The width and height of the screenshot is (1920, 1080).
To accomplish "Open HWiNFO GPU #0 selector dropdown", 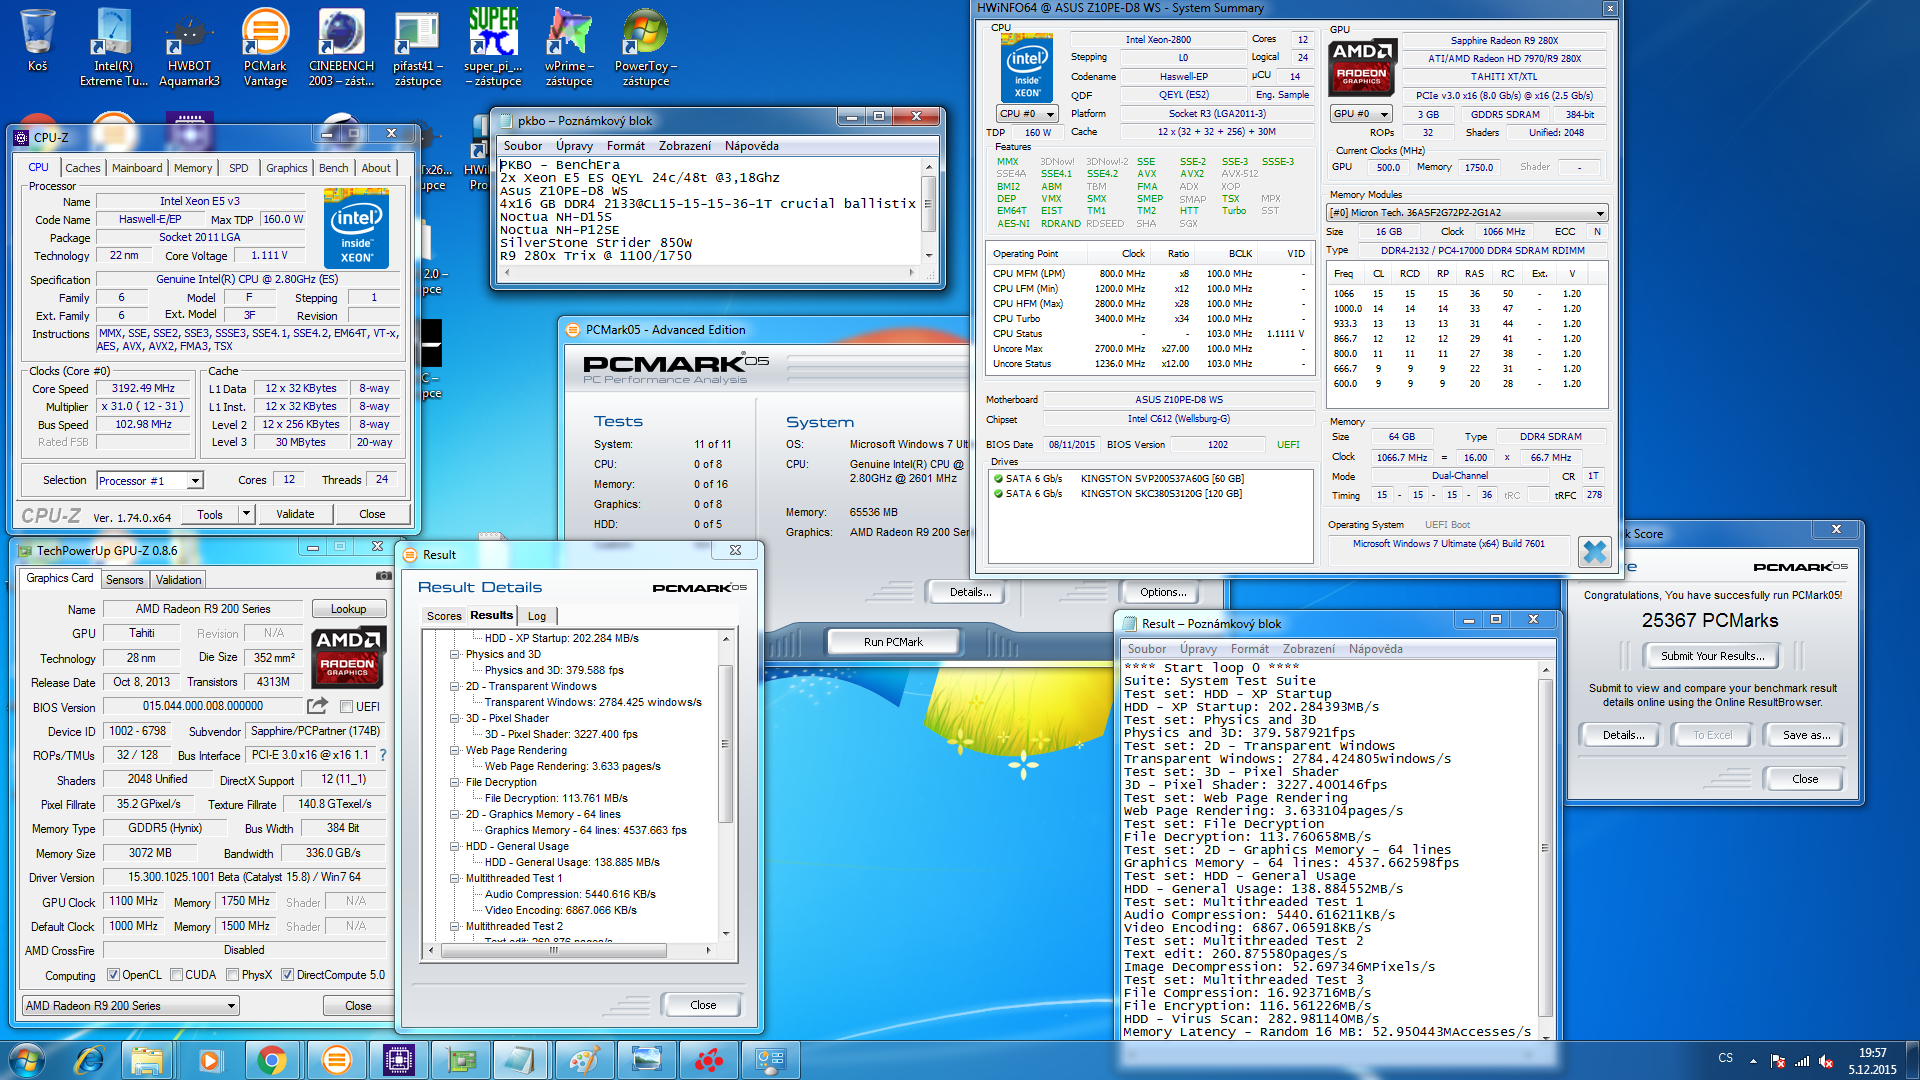I will coord(1361,114).
